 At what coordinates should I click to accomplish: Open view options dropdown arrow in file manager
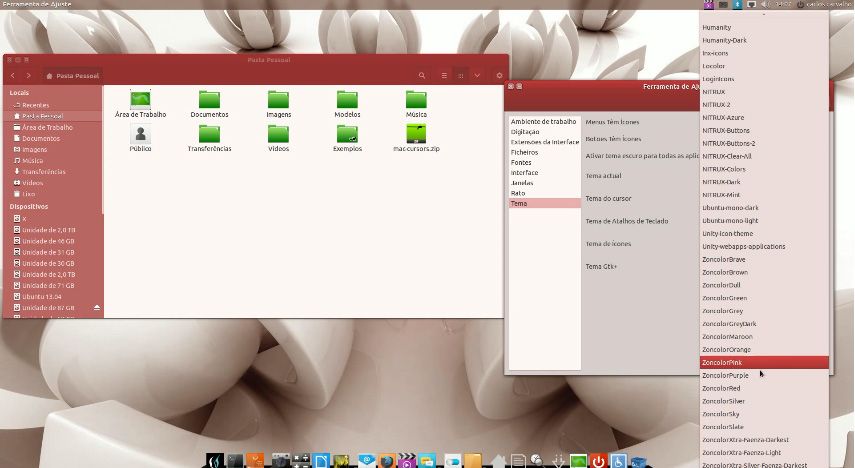coord(477,76)
